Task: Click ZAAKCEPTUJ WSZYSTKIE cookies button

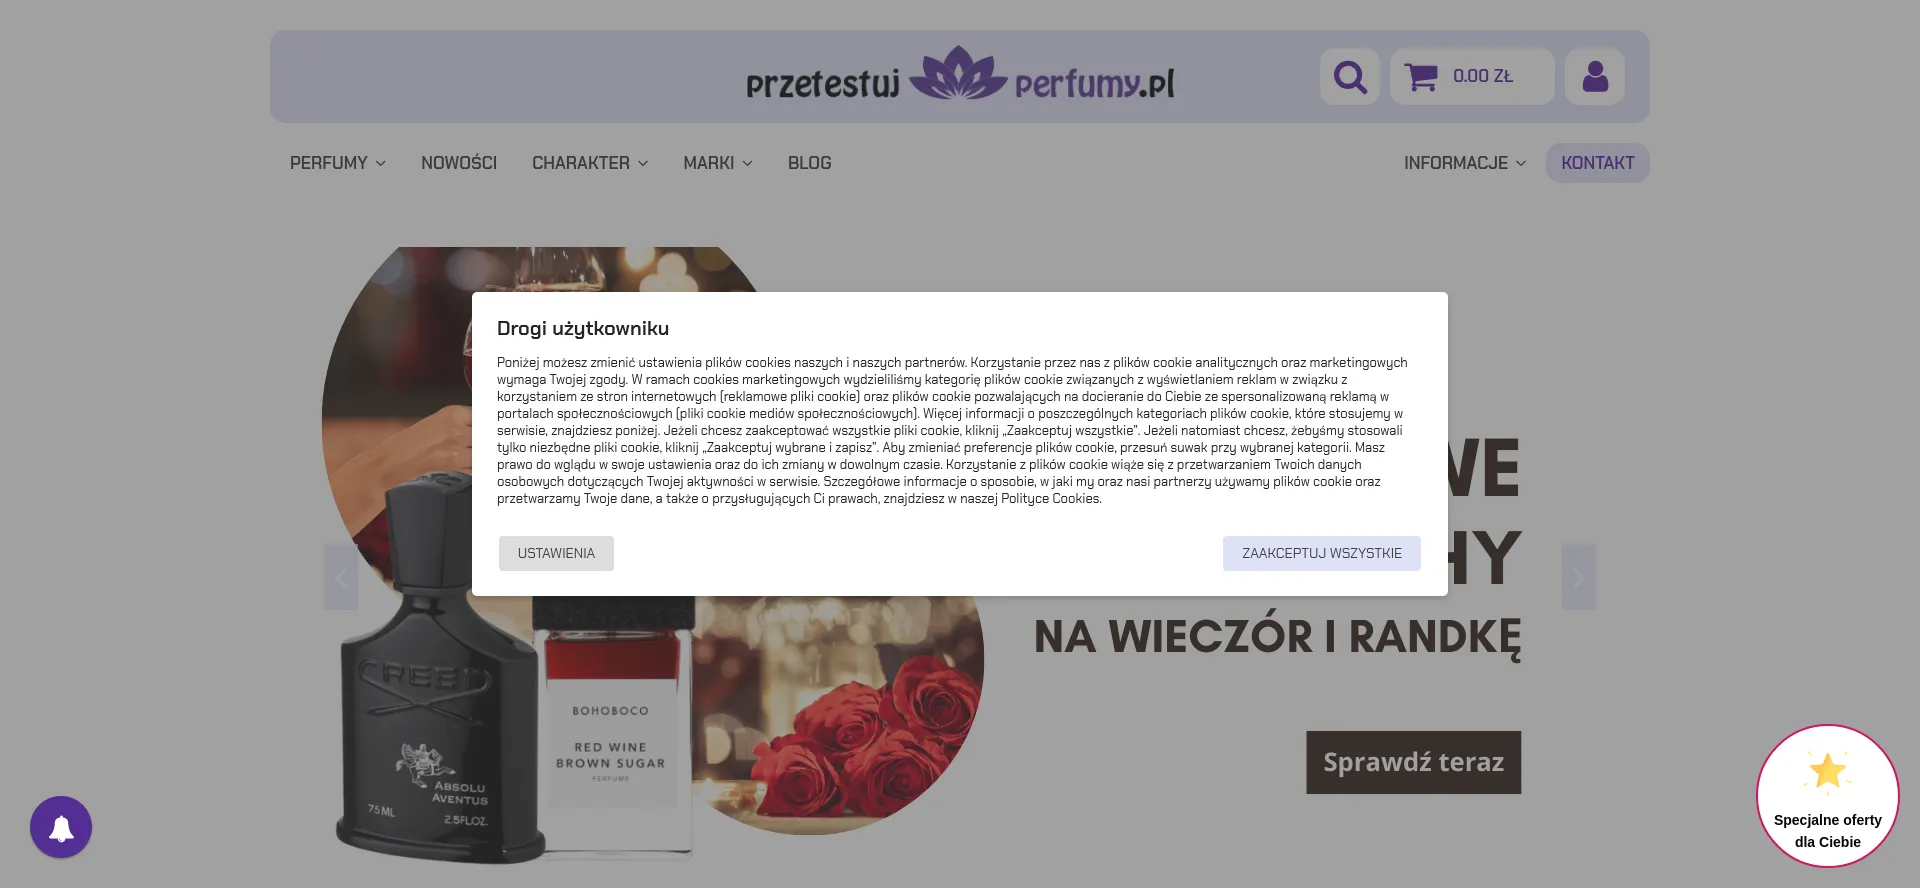Action: point(1322,553)
